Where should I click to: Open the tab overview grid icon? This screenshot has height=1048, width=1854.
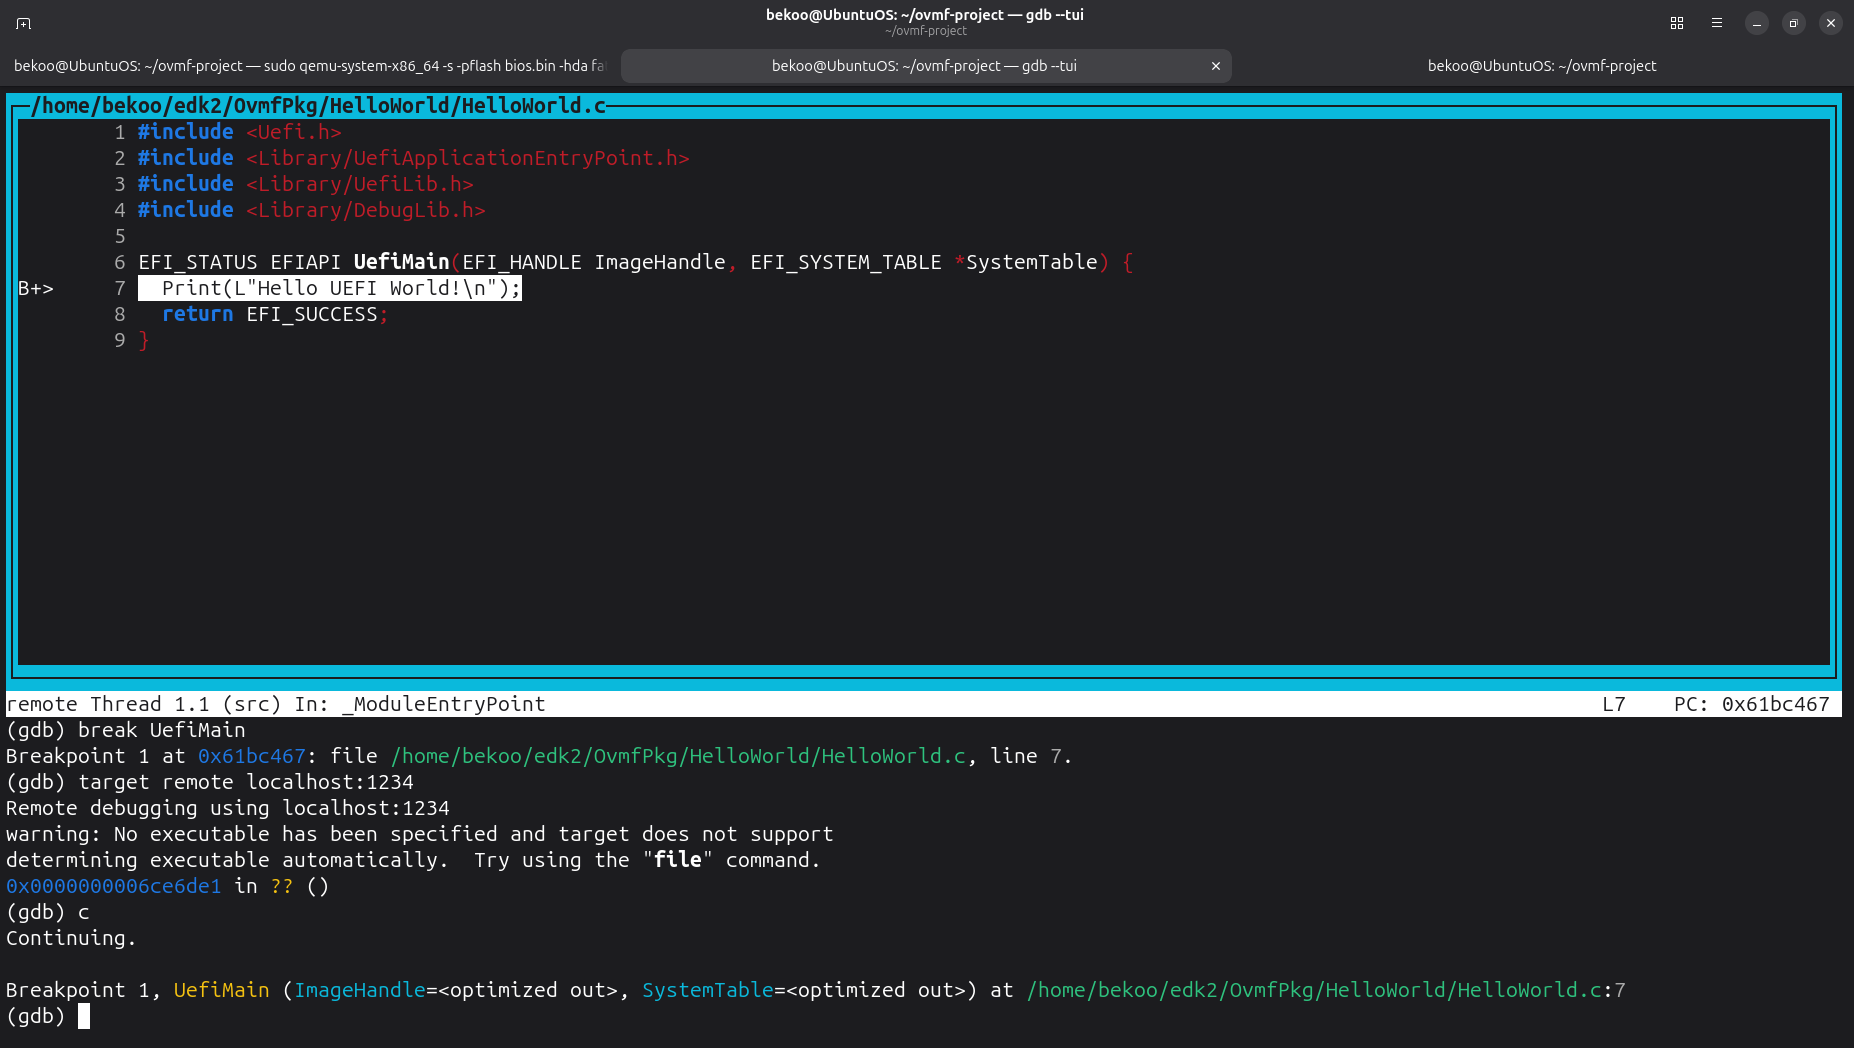click(x=1677, y=23)
